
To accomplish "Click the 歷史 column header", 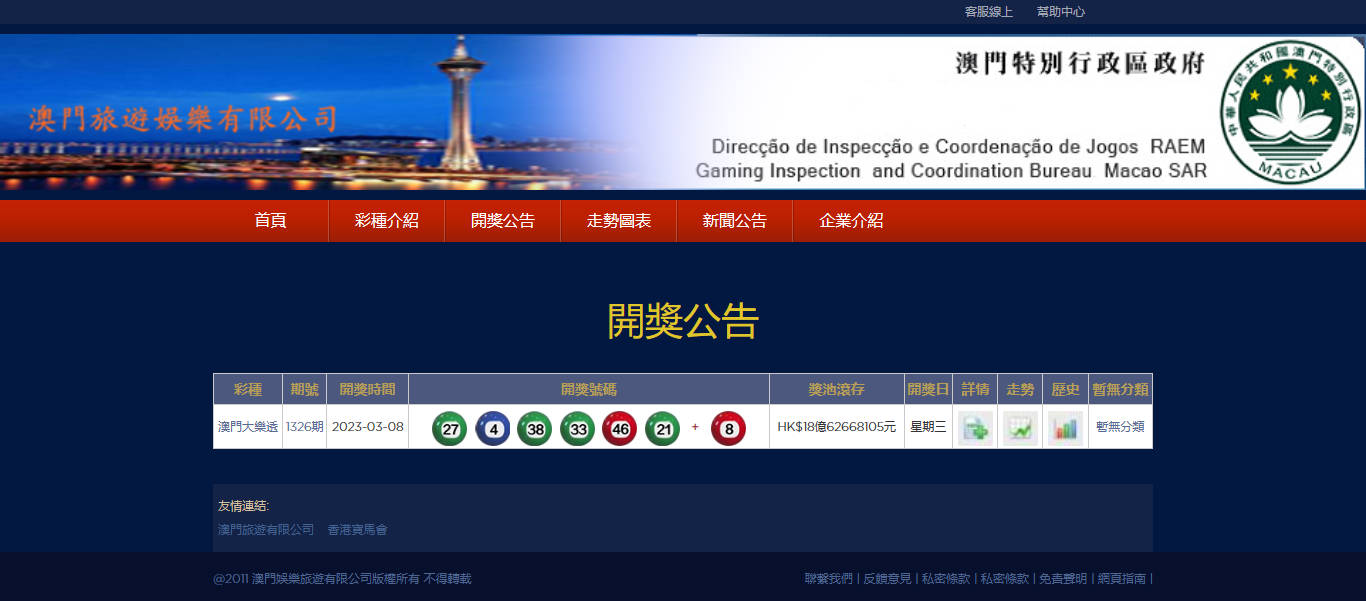I will [1065, 389].
